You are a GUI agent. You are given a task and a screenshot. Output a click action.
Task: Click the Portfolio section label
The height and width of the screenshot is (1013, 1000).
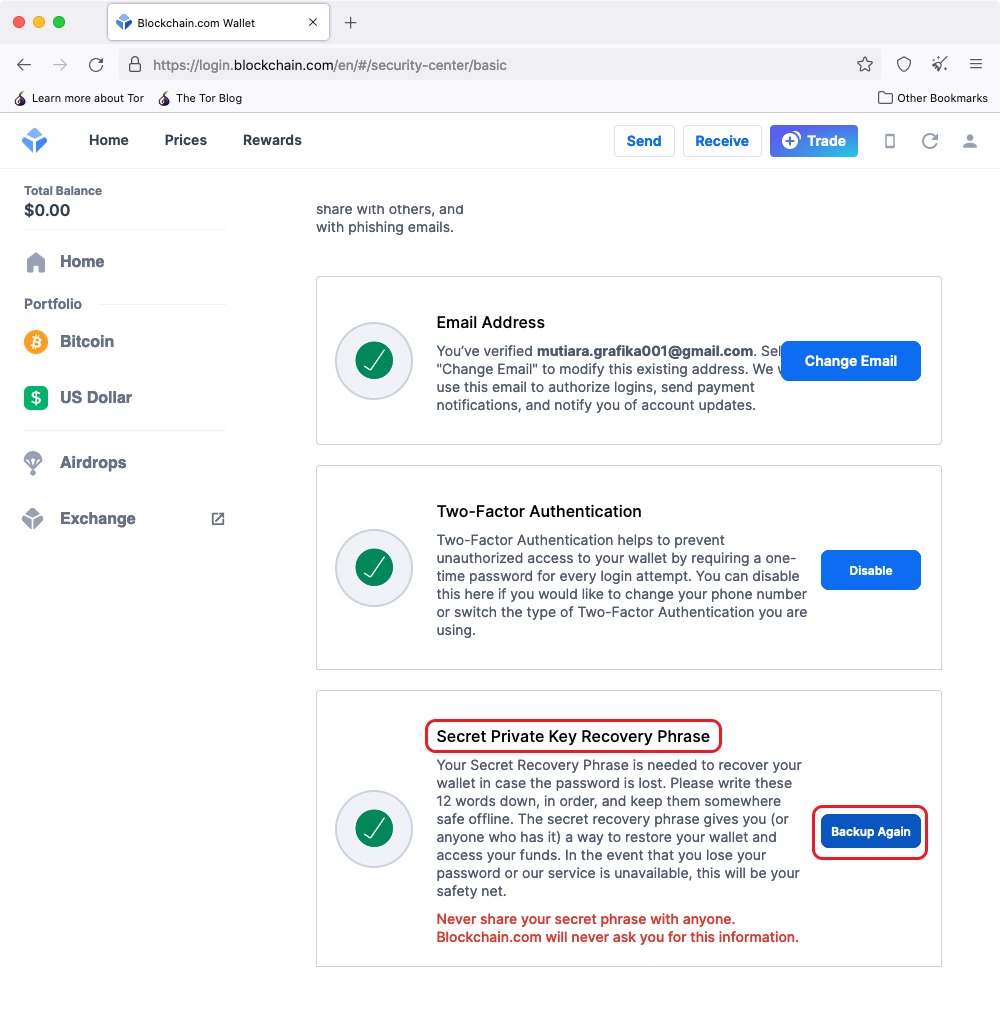[x=53, y=304]
